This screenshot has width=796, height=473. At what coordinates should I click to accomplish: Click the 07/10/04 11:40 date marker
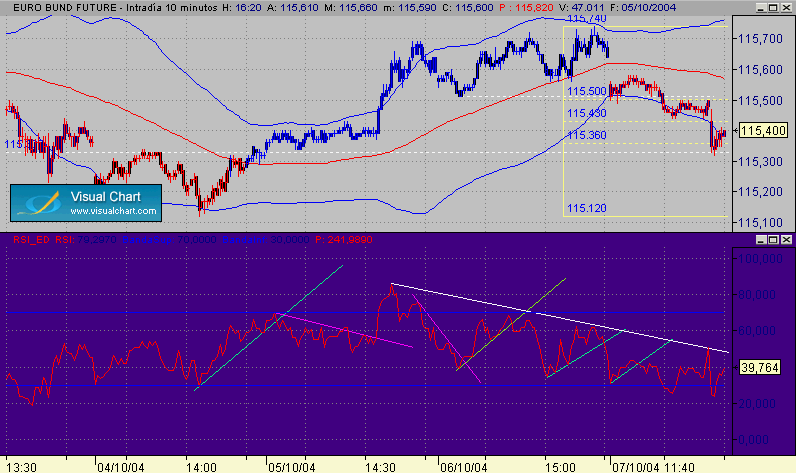pos(653,467)
